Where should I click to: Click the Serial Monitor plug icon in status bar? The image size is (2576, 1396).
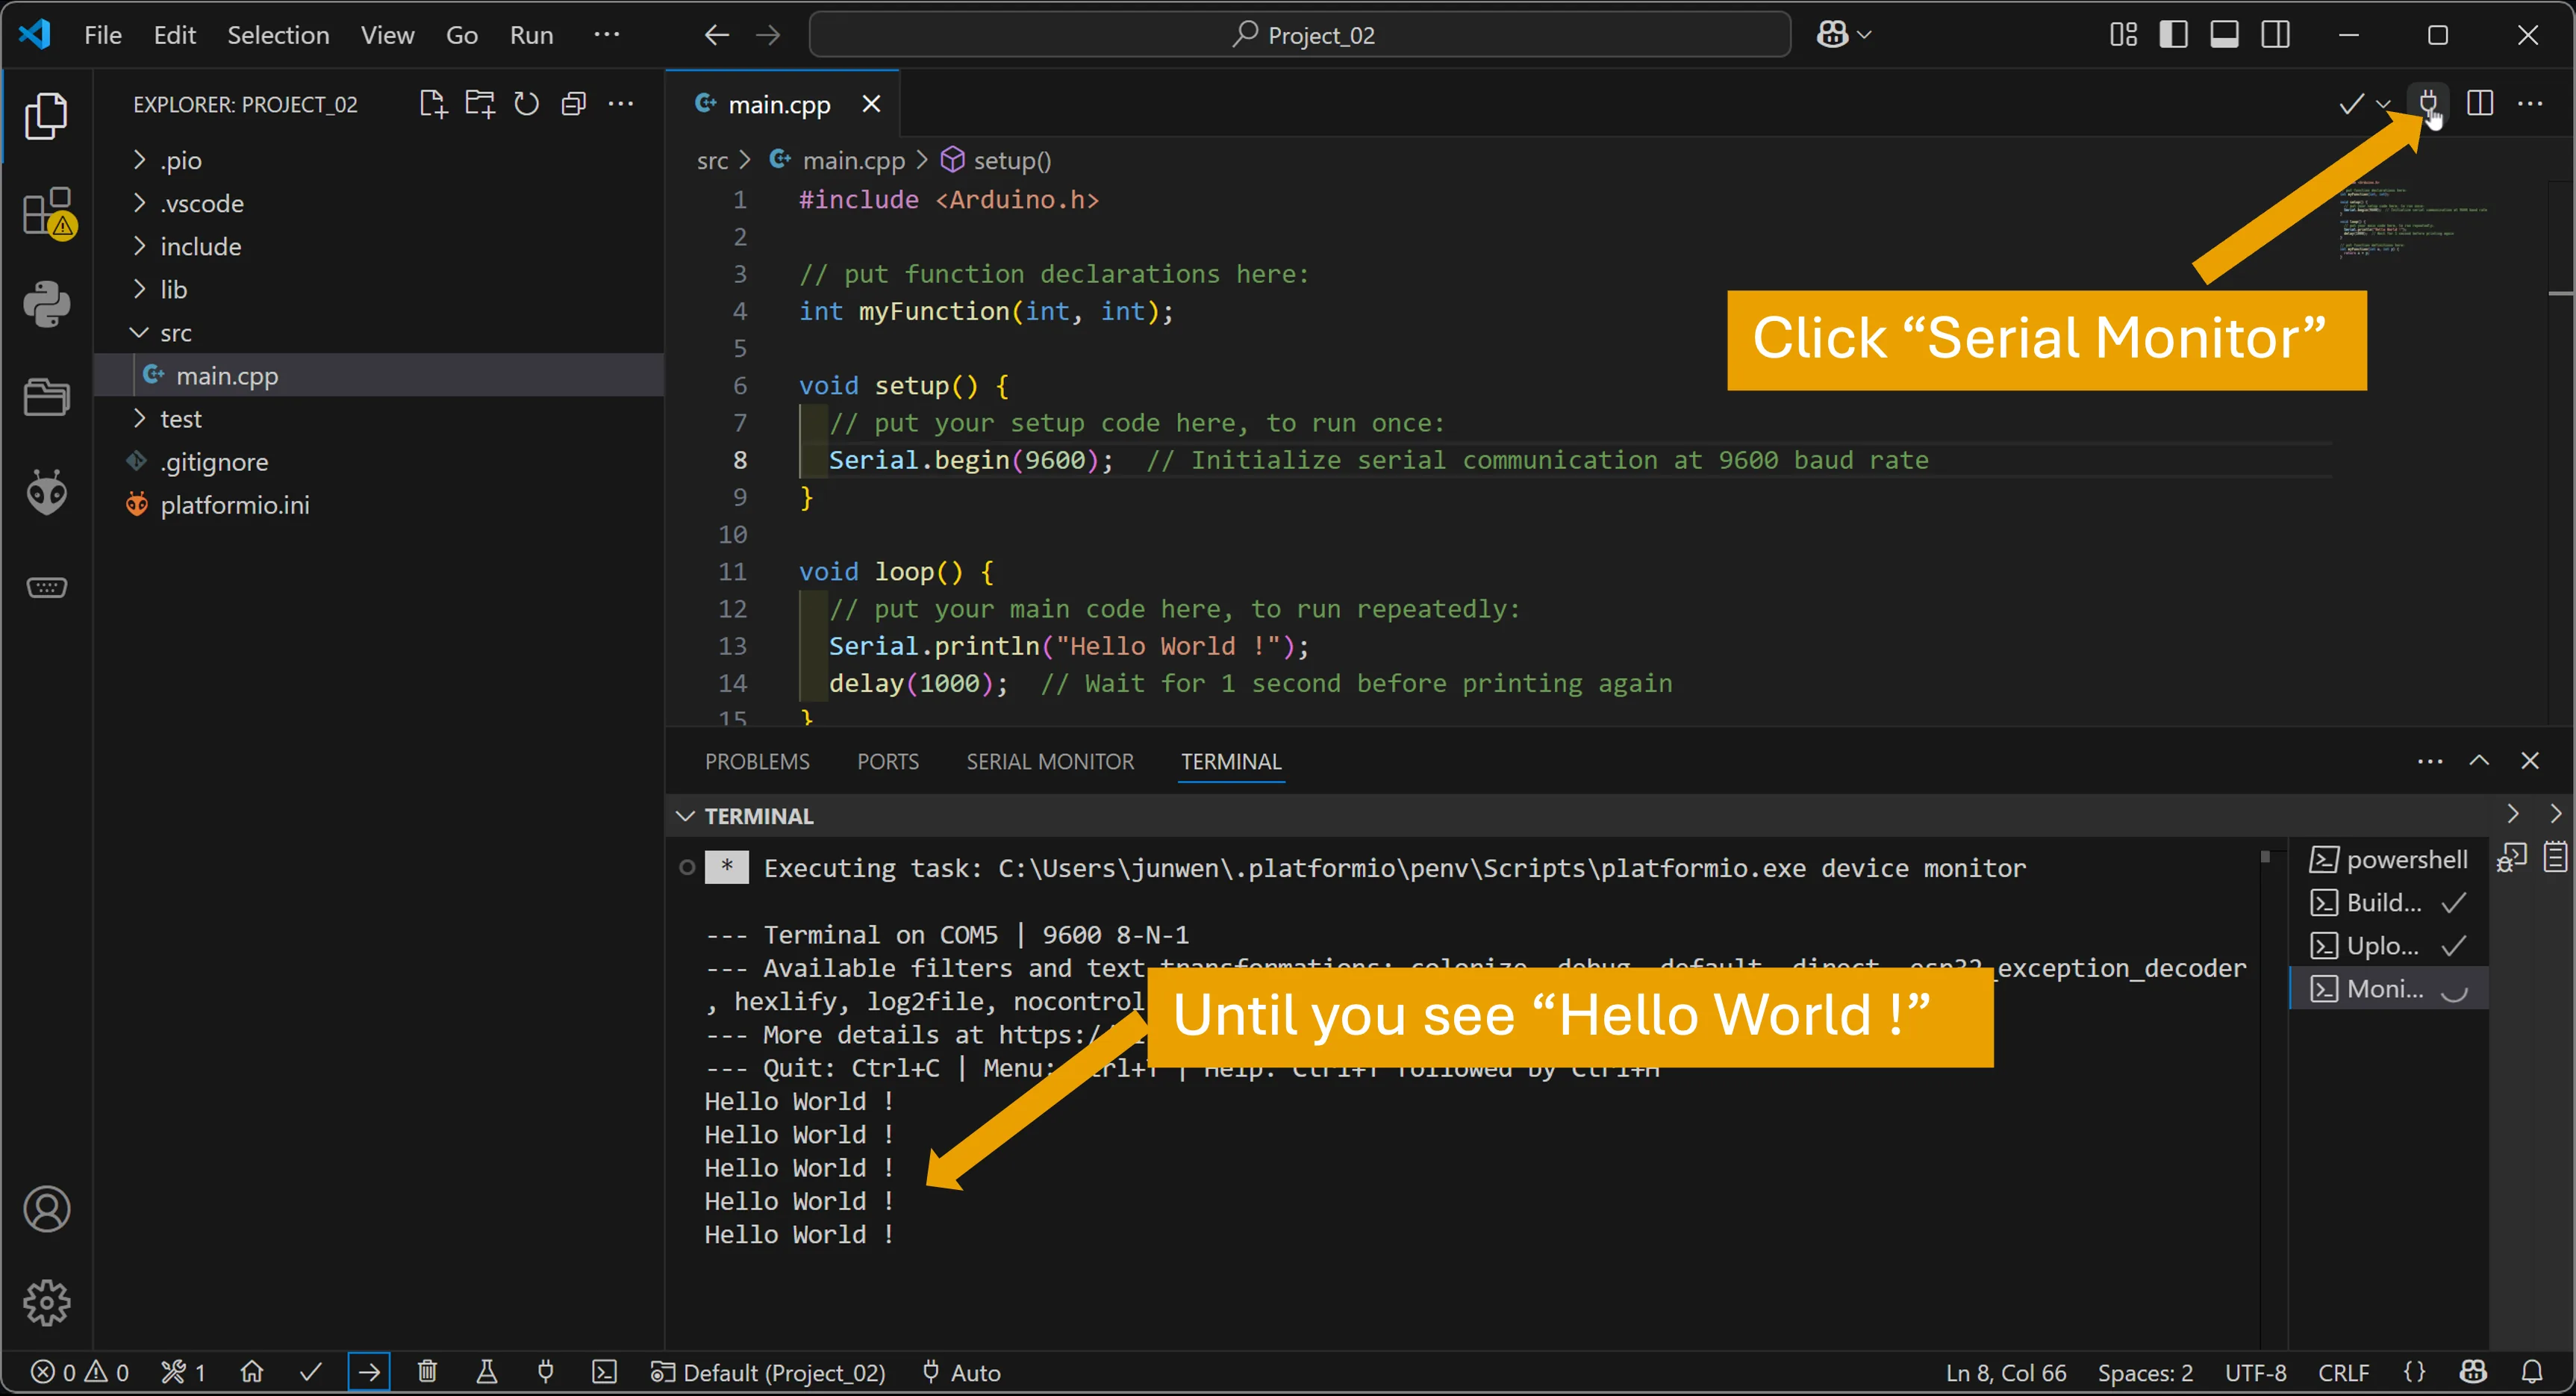pos(546,1372)
